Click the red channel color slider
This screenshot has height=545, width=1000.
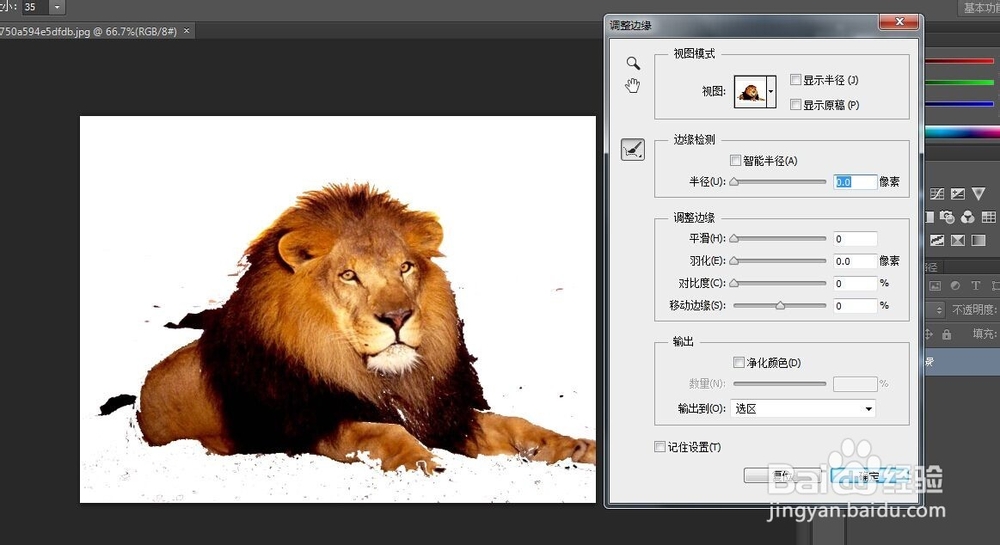pyautogui.click(x=962, y=61)
